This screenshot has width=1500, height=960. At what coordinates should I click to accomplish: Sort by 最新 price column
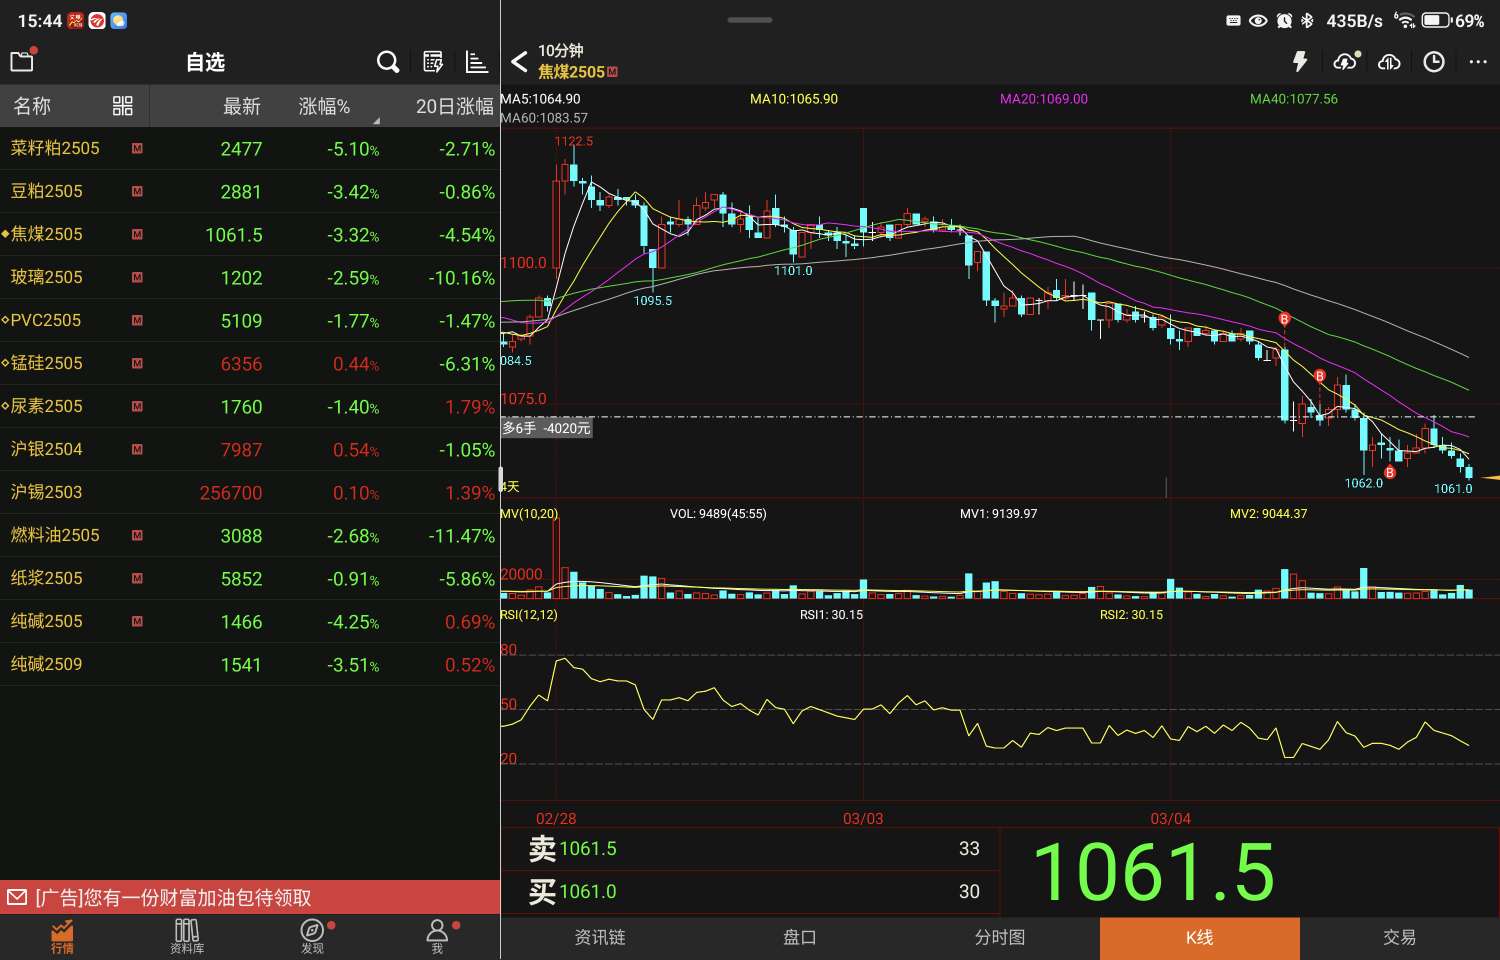[x=241, y=106]
